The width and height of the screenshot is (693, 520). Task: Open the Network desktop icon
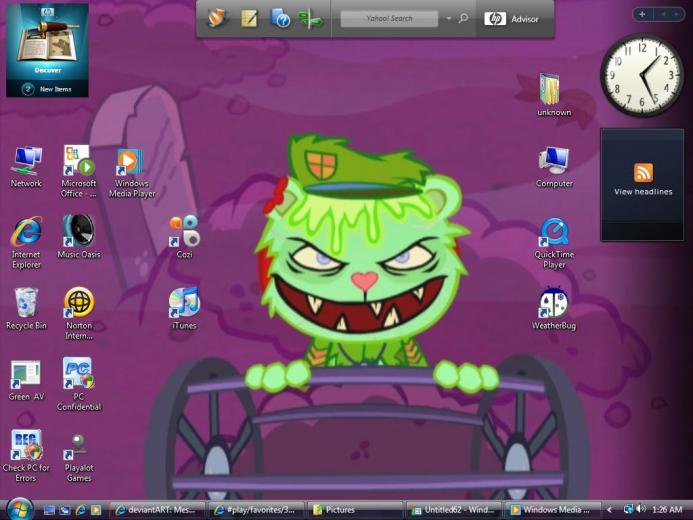coord(27,167)
